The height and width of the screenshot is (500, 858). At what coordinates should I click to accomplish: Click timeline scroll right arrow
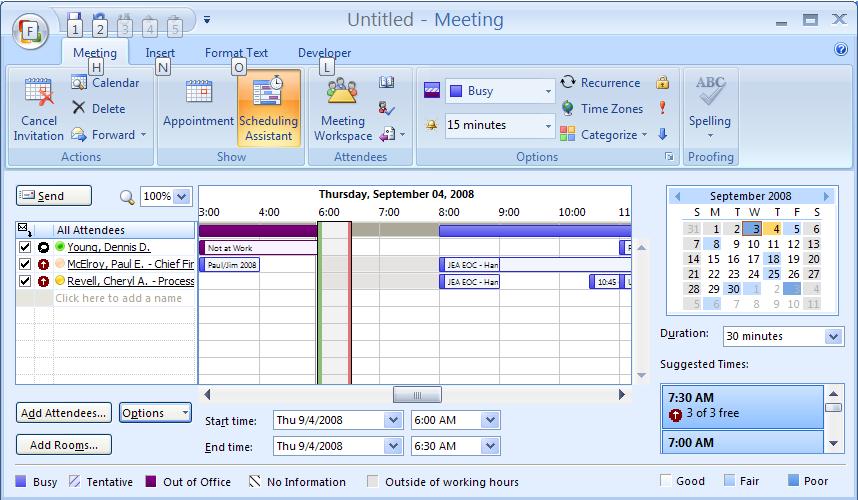622,394
